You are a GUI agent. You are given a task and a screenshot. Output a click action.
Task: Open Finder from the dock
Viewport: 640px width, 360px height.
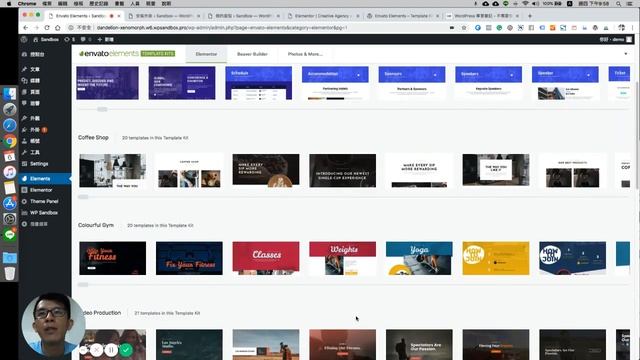[9, 93]
